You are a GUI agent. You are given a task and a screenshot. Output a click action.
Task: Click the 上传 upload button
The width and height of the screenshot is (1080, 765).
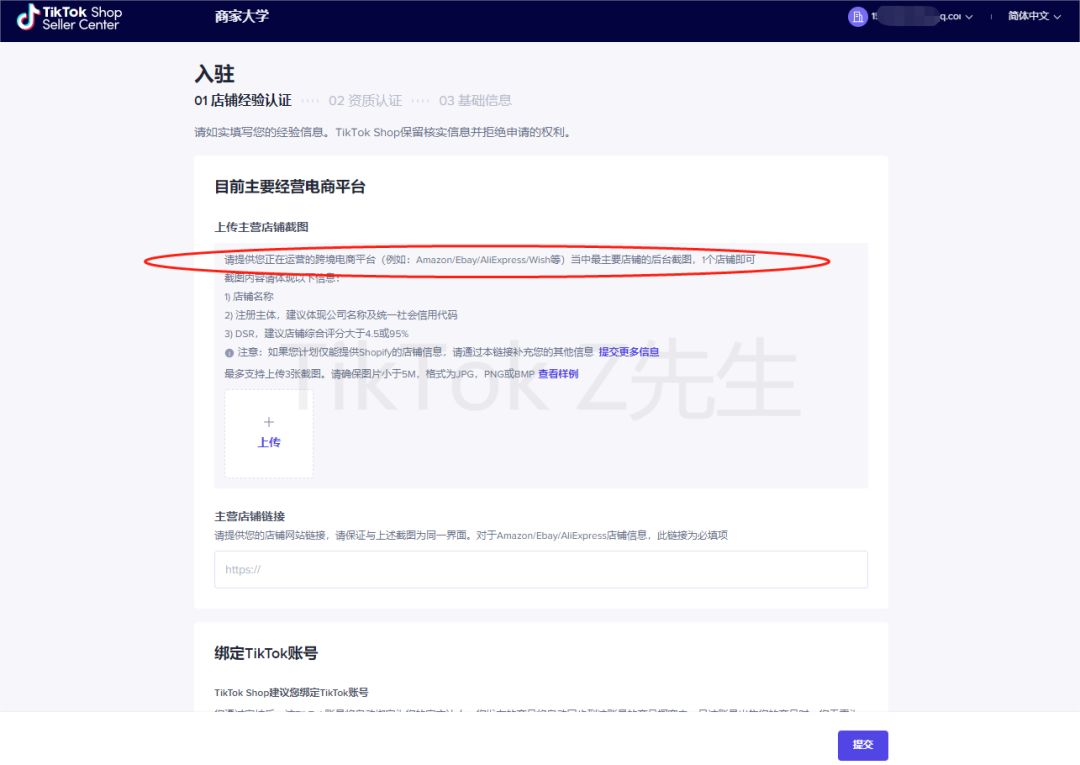[x=268, y=443]
